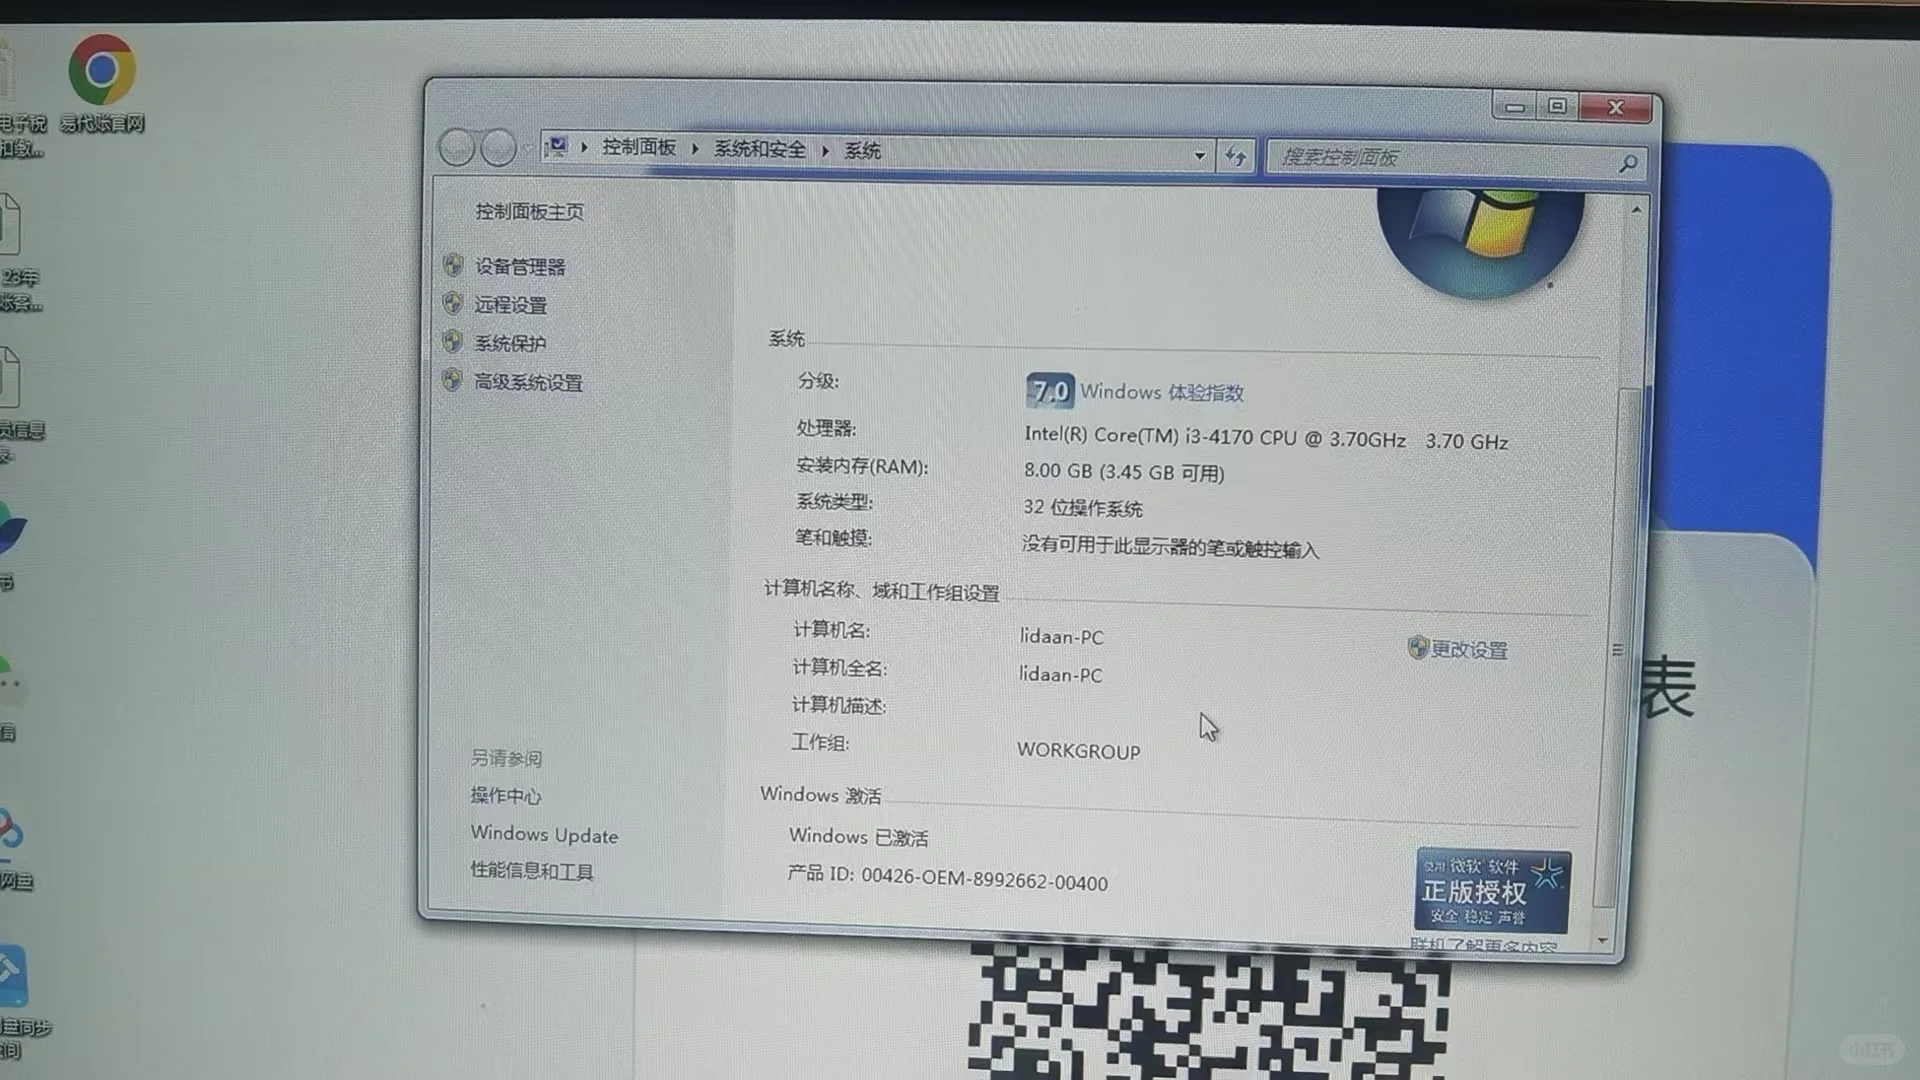Expand the chevron after 系统和安全
The height and width of the screenshot is (1080, 1920).
pyautogui.click(x=825, y=149)
